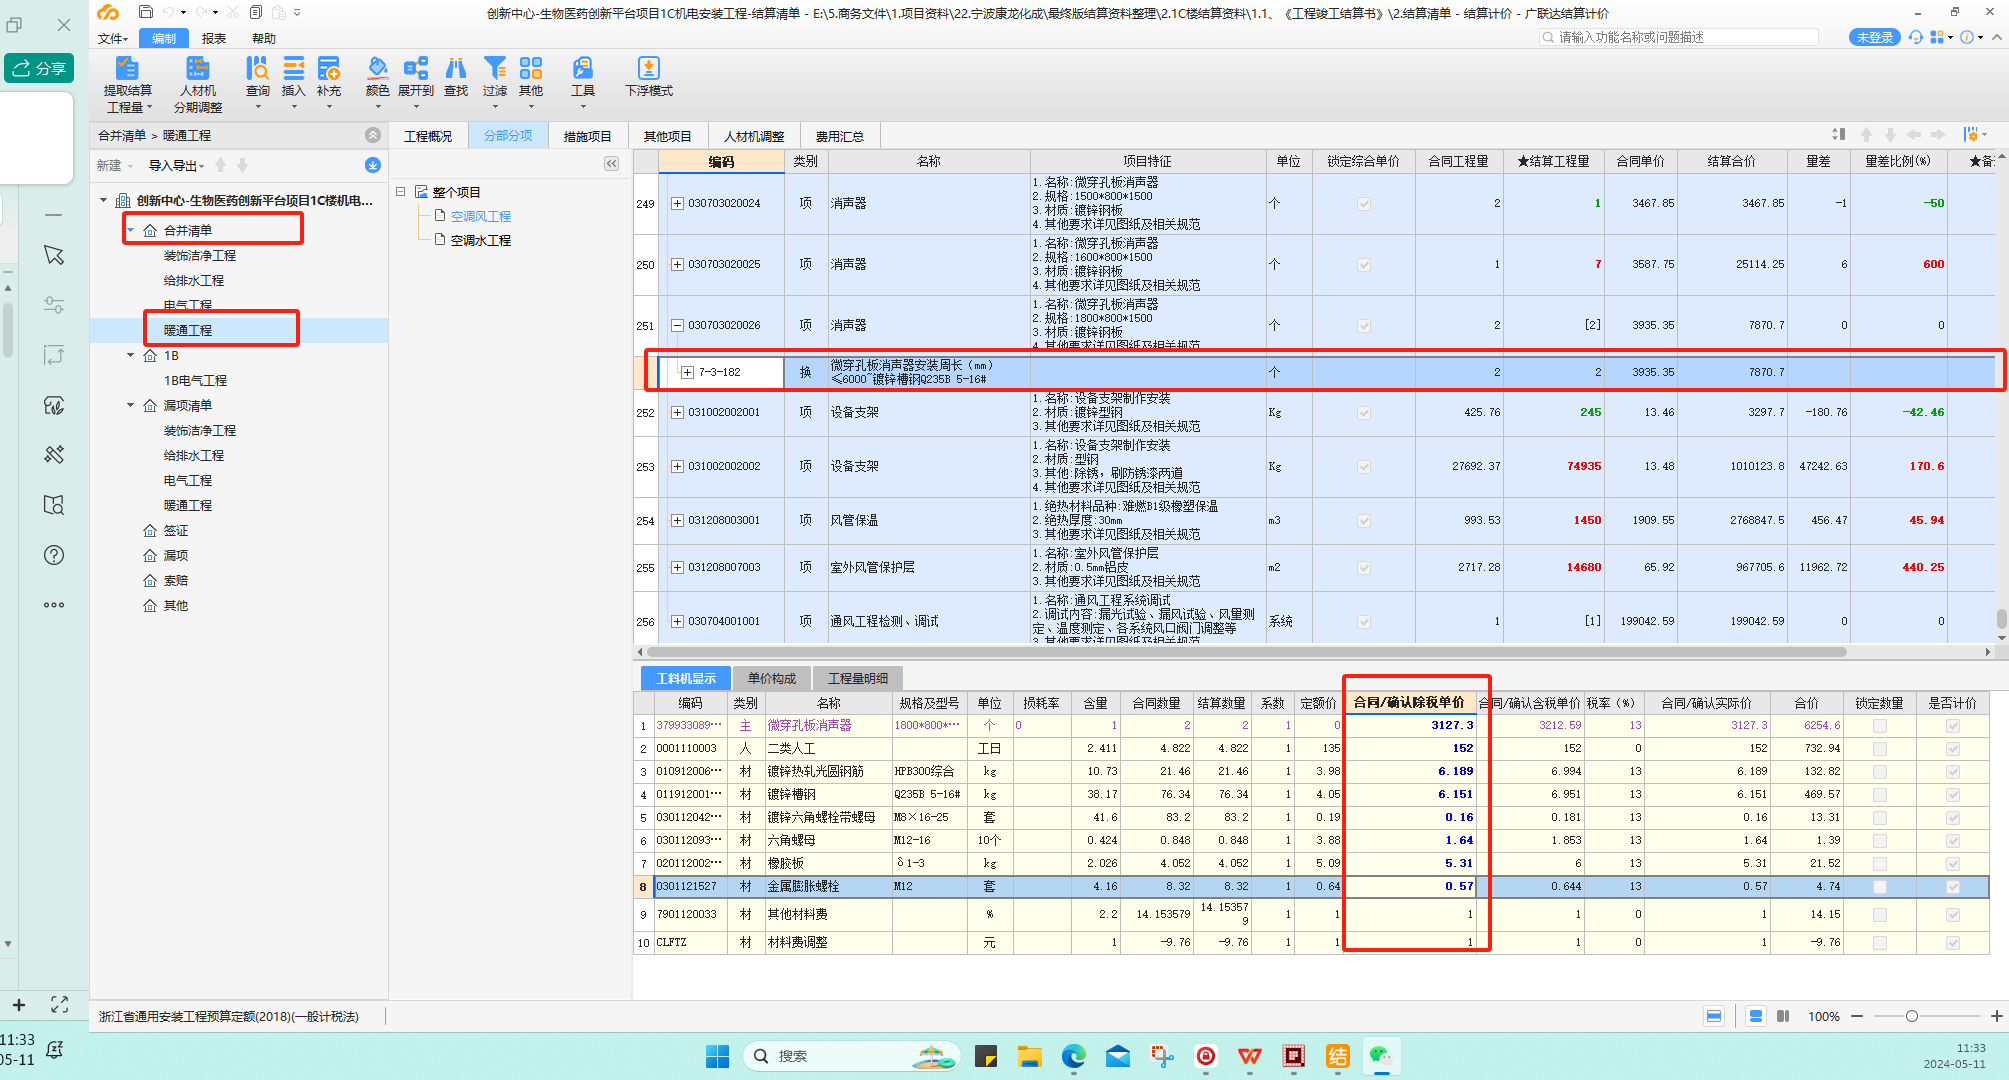This screenshot has height=1080, width=2009.
Task: Expand the 7-3-182 sub-item
Action: coord(687,373)
